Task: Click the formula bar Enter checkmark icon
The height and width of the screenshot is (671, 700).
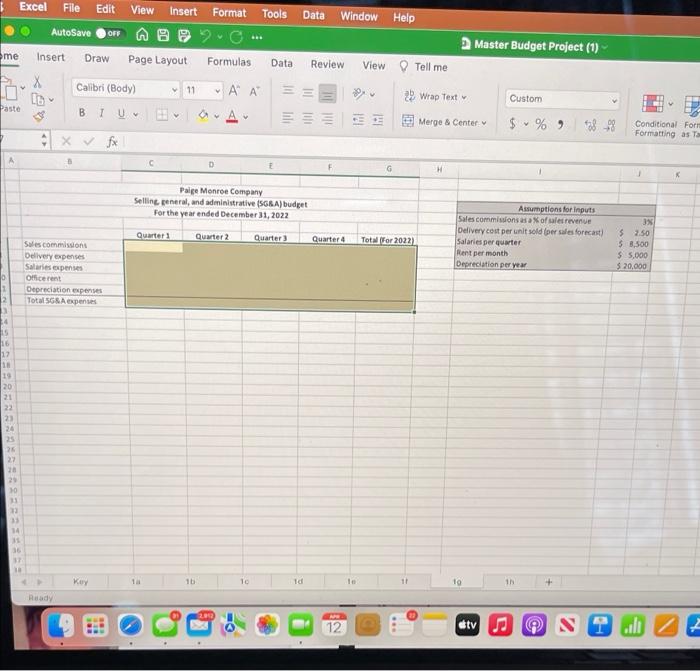Action: (89, 142)
